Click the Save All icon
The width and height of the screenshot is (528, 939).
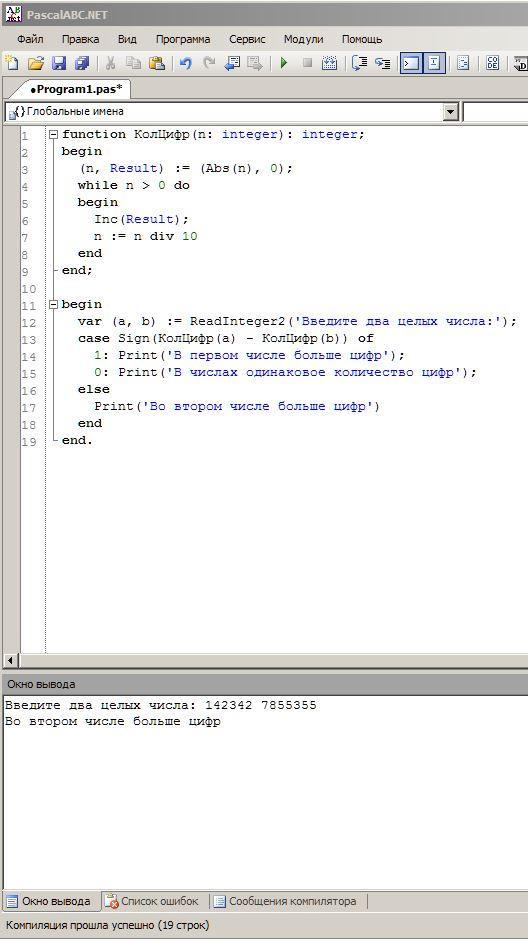coord(81,63)
